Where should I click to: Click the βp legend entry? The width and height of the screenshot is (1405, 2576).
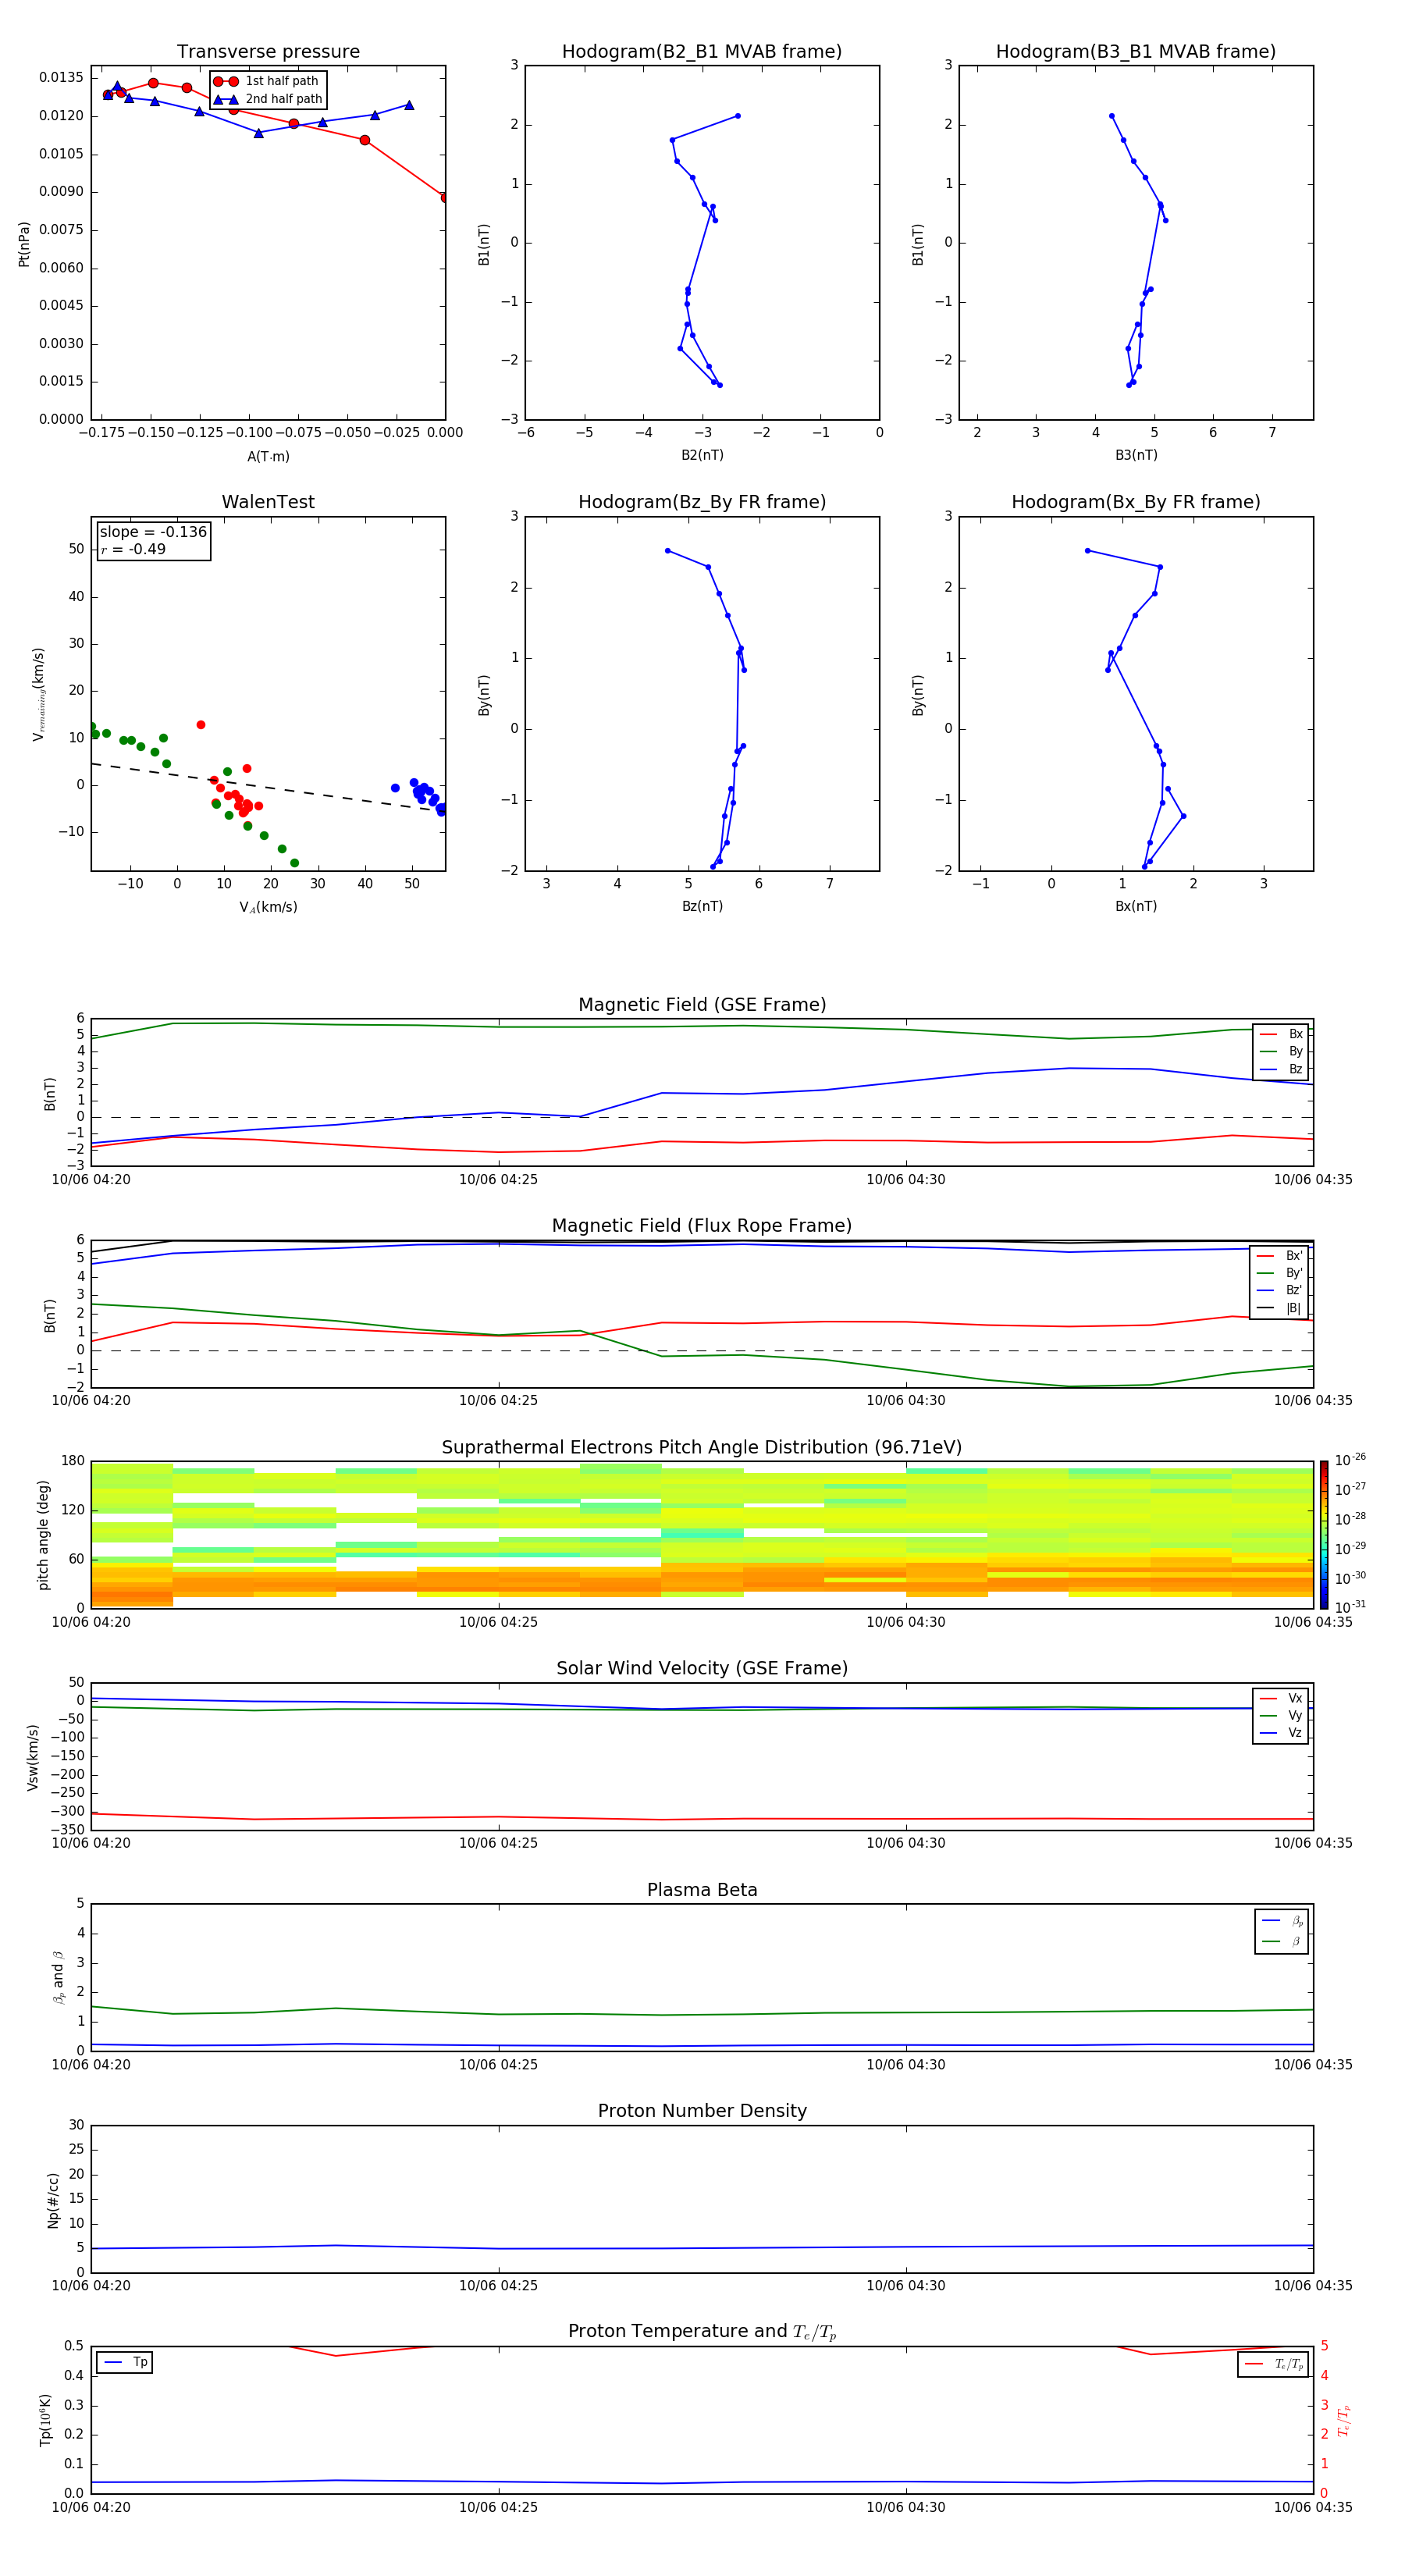[x=1282, y=1920]
